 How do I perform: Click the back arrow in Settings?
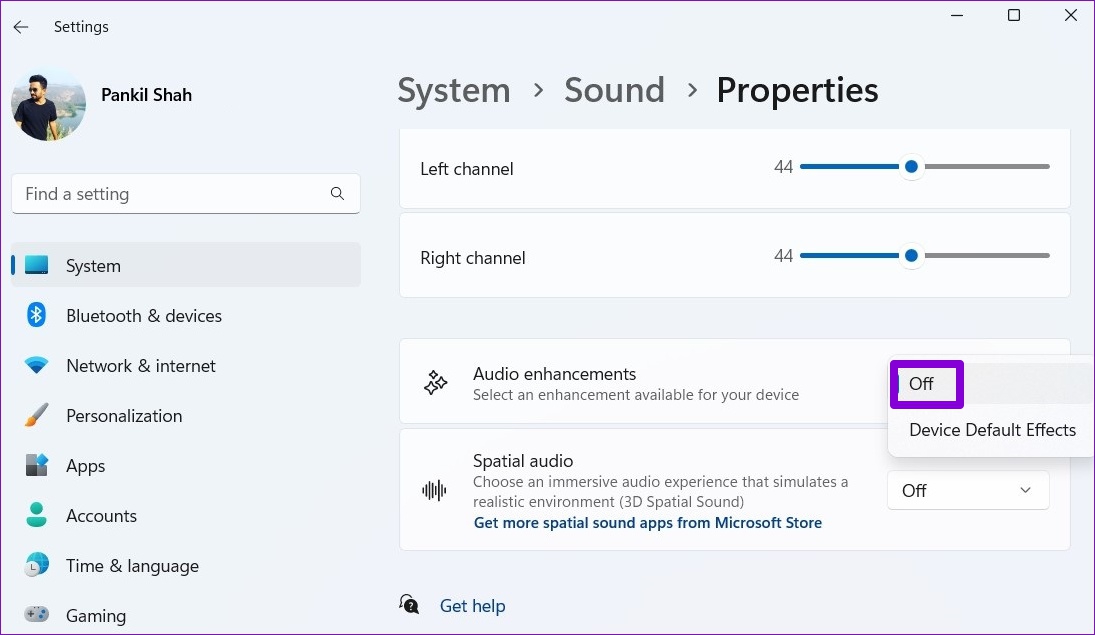[21, 27]
